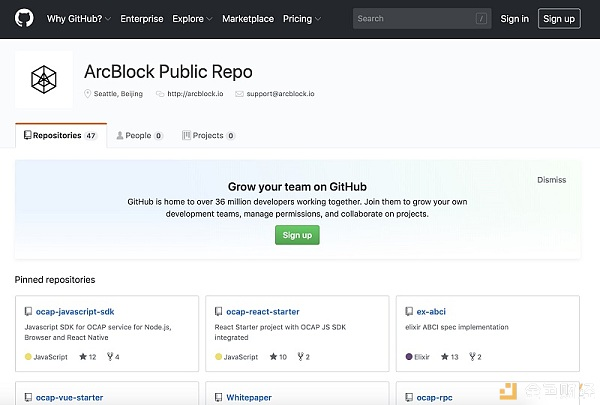The image size is (600, 405).
Task: Click the Seattle, Beijing location text
Action: click(118, 94)
